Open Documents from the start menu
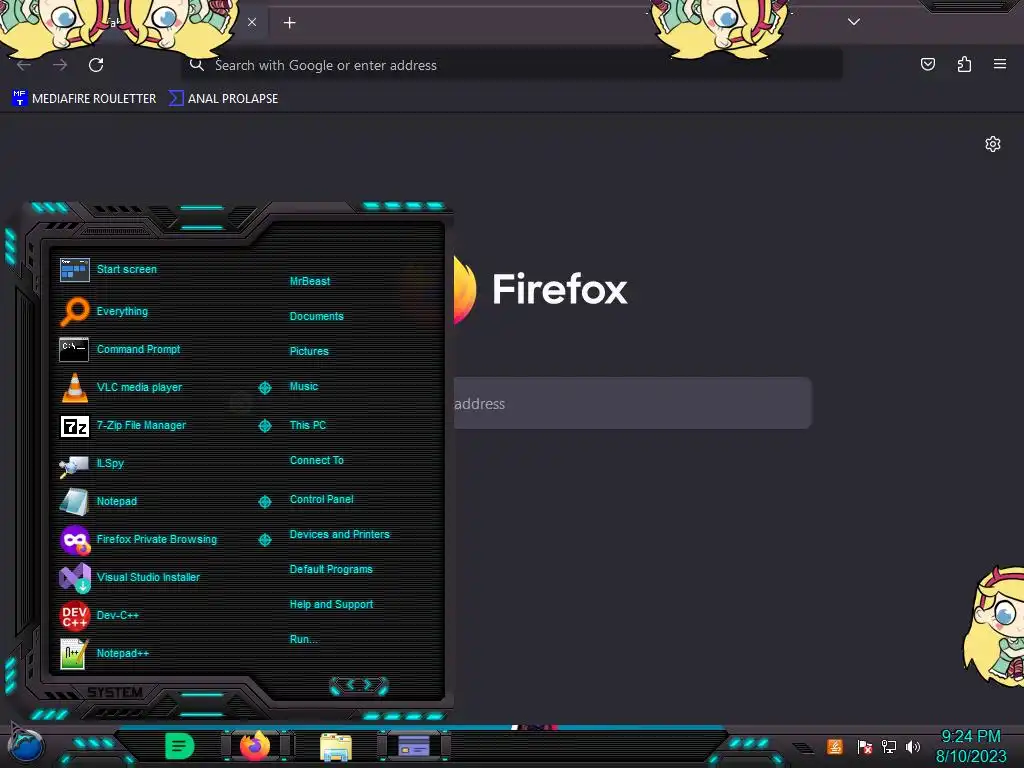This screenshot has height=768, width=1024. click(x=317, y=316)
